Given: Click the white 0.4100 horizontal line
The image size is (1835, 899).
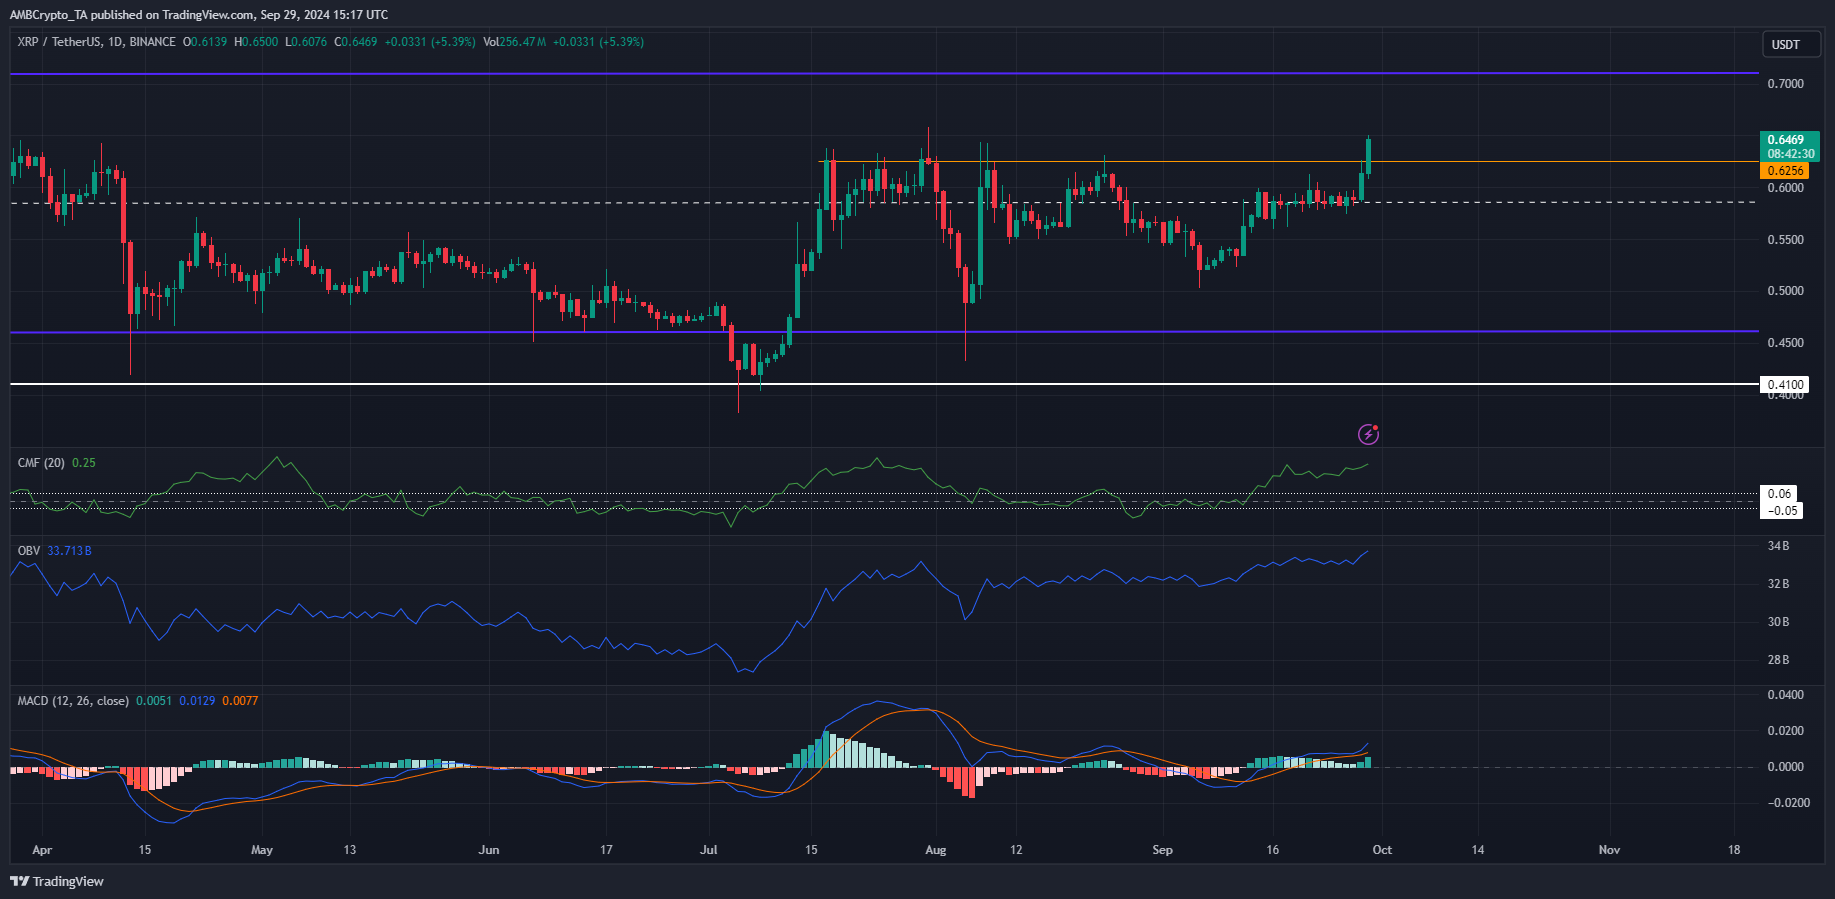Looking at the screenshot, I should click(x=884, y=384).
